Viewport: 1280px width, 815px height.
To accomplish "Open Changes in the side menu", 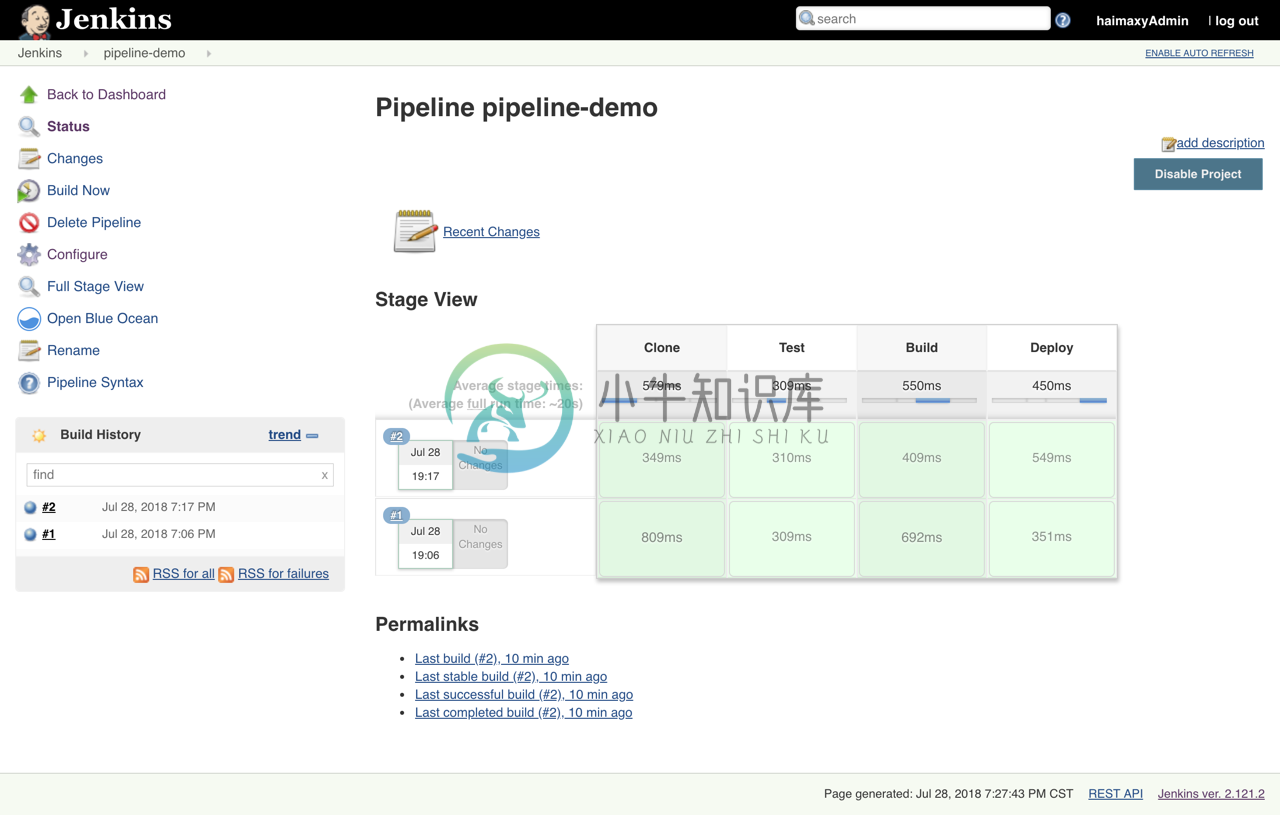I will 75,159.
